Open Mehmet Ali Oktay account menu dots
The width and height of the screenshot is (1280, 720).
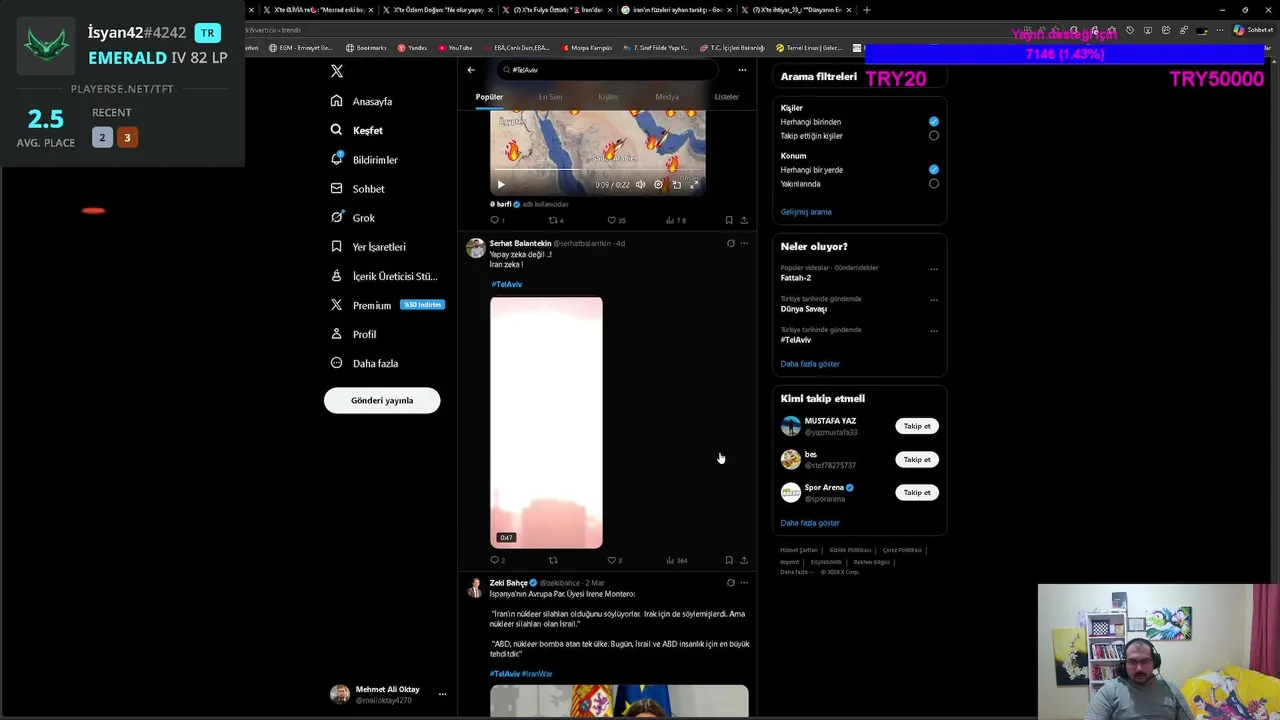pyautogui.click(x=442, y=694)
